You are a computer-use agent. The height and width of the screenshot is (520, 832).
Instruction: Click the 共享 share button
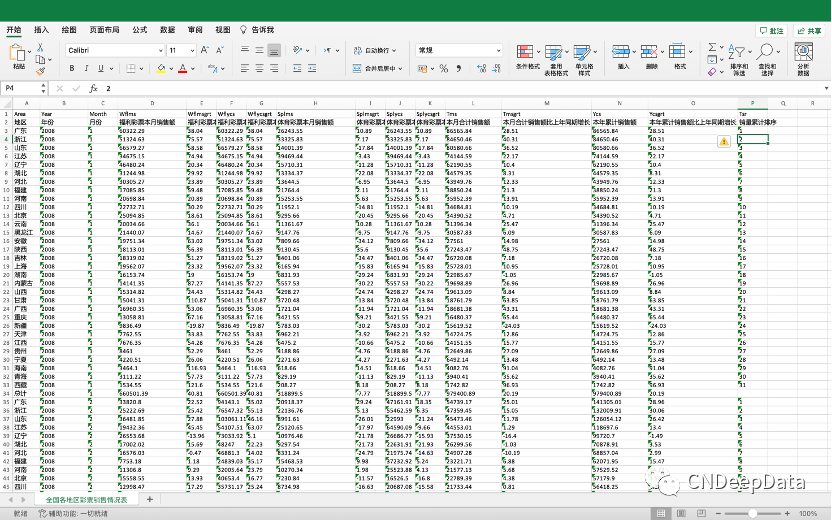pyautogui.click(x=809, y=31)
